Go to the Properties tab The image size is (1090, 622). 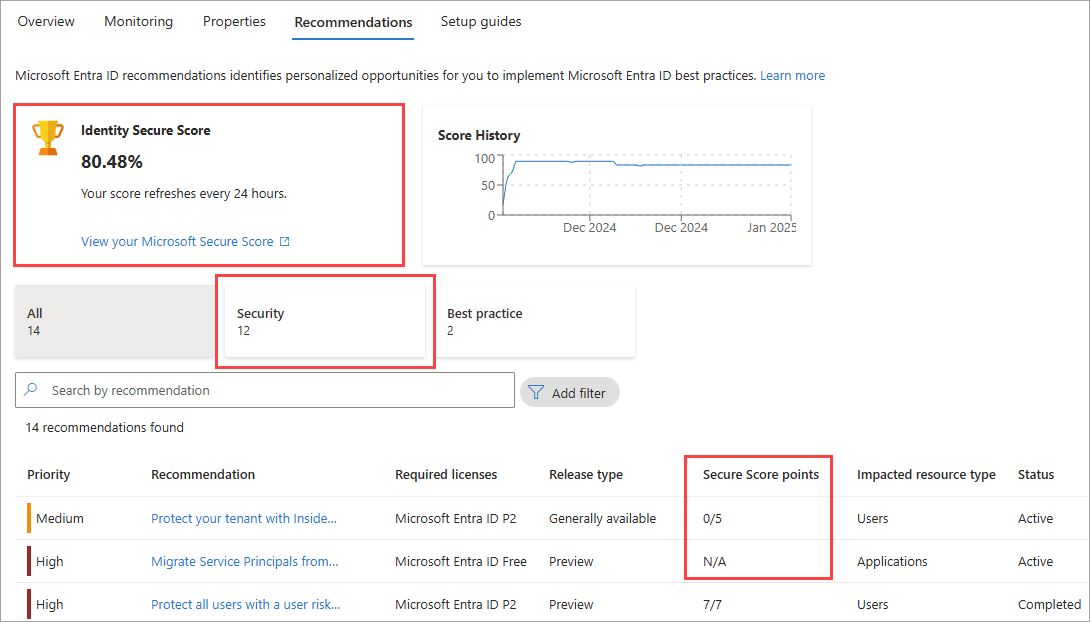234,21
